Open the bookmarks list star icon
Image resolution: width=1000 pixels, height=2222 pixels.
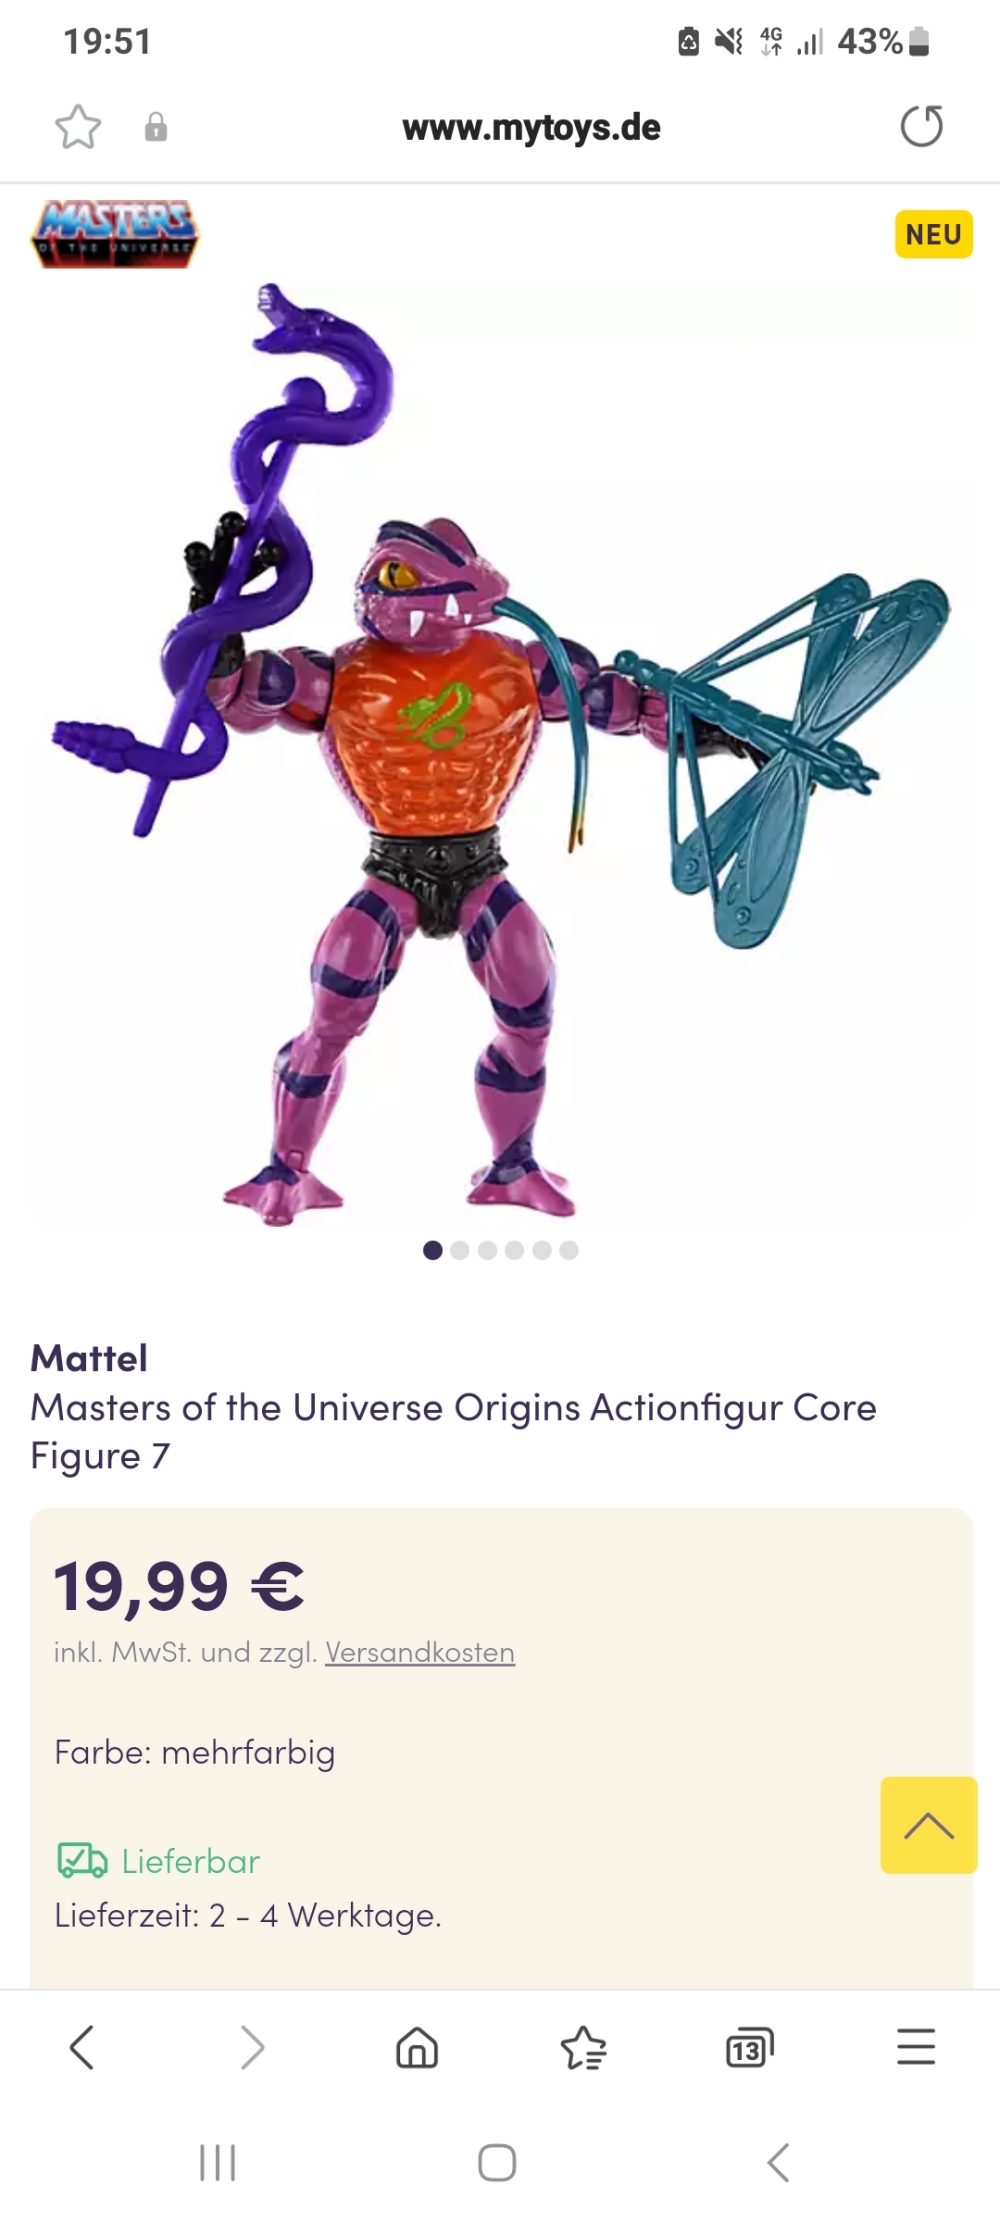coord(584,2047)
